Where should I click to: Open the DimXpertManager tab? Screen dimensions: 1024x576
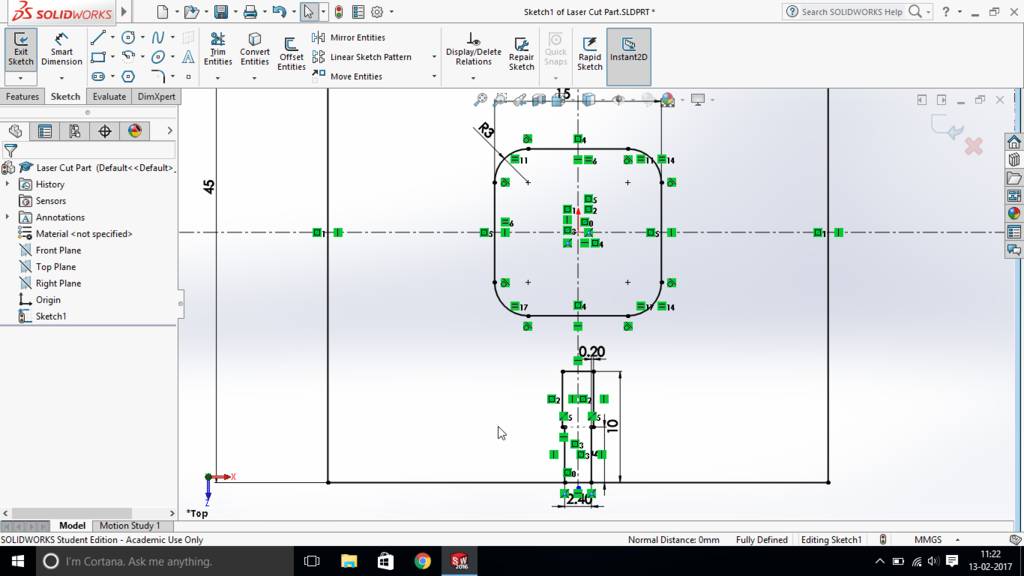[x=104, y=131]
